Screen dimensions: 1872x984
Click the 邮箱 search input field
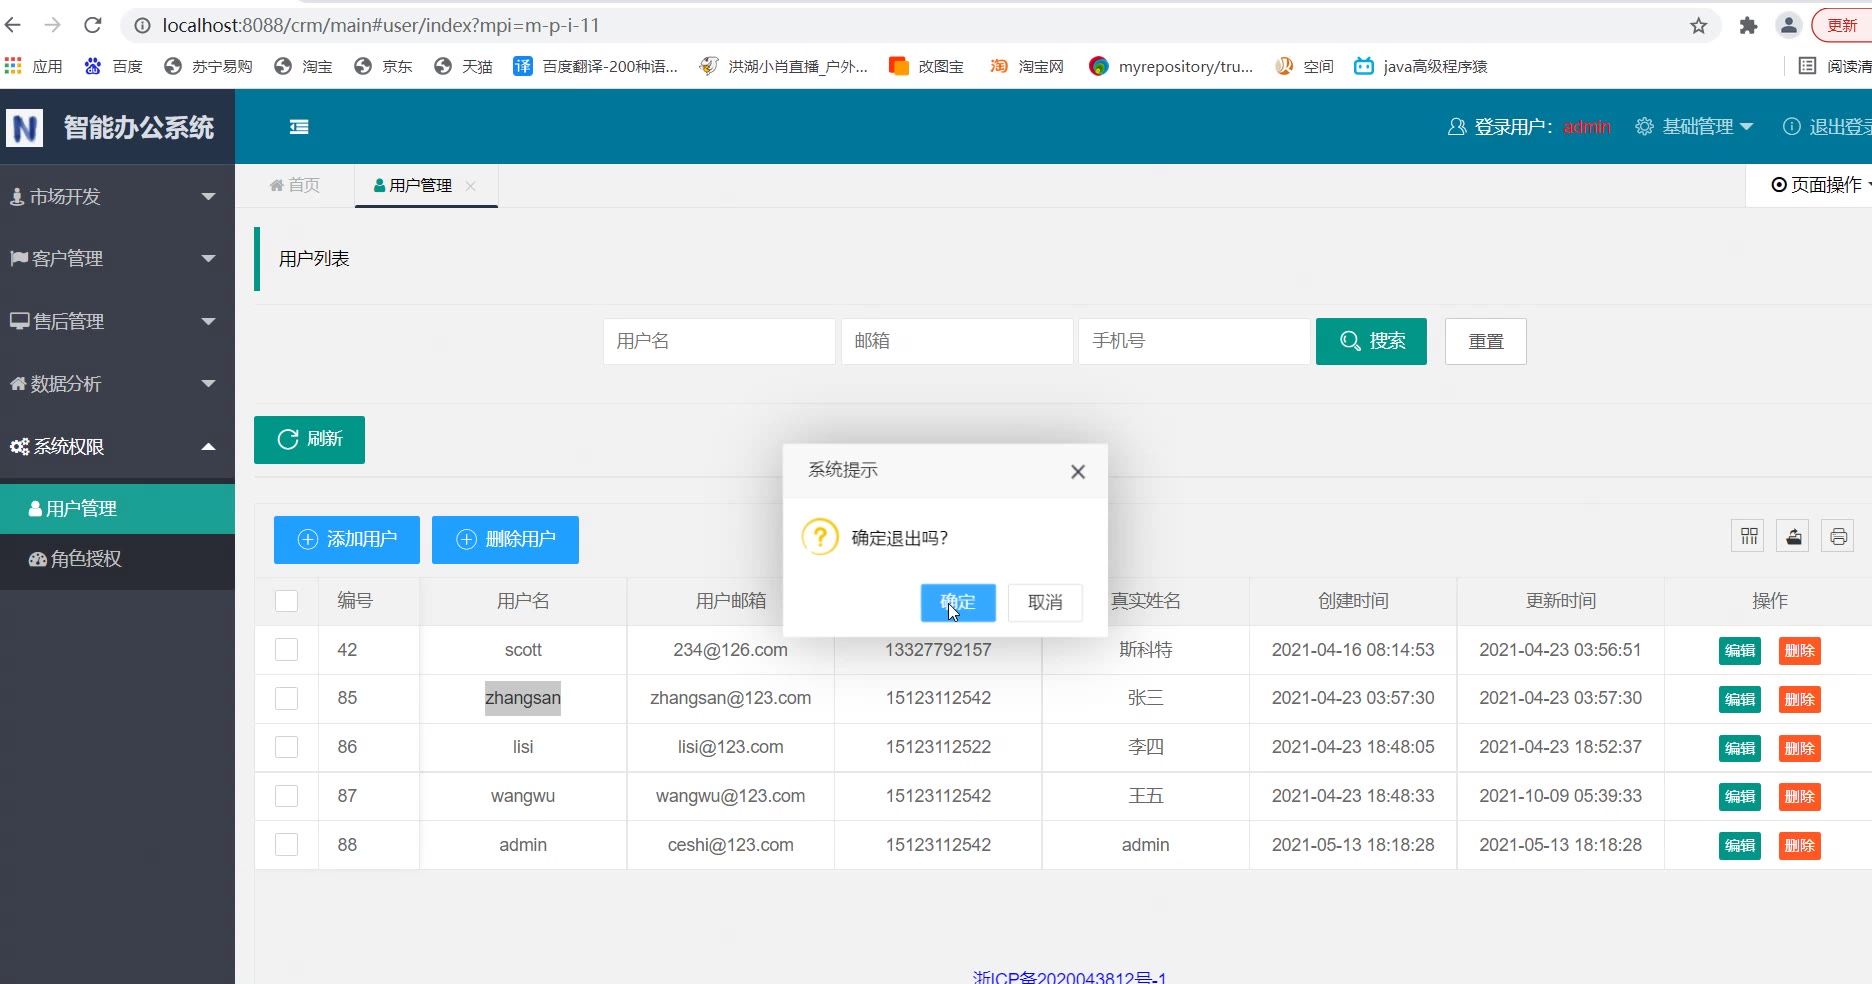coord(956,341)
